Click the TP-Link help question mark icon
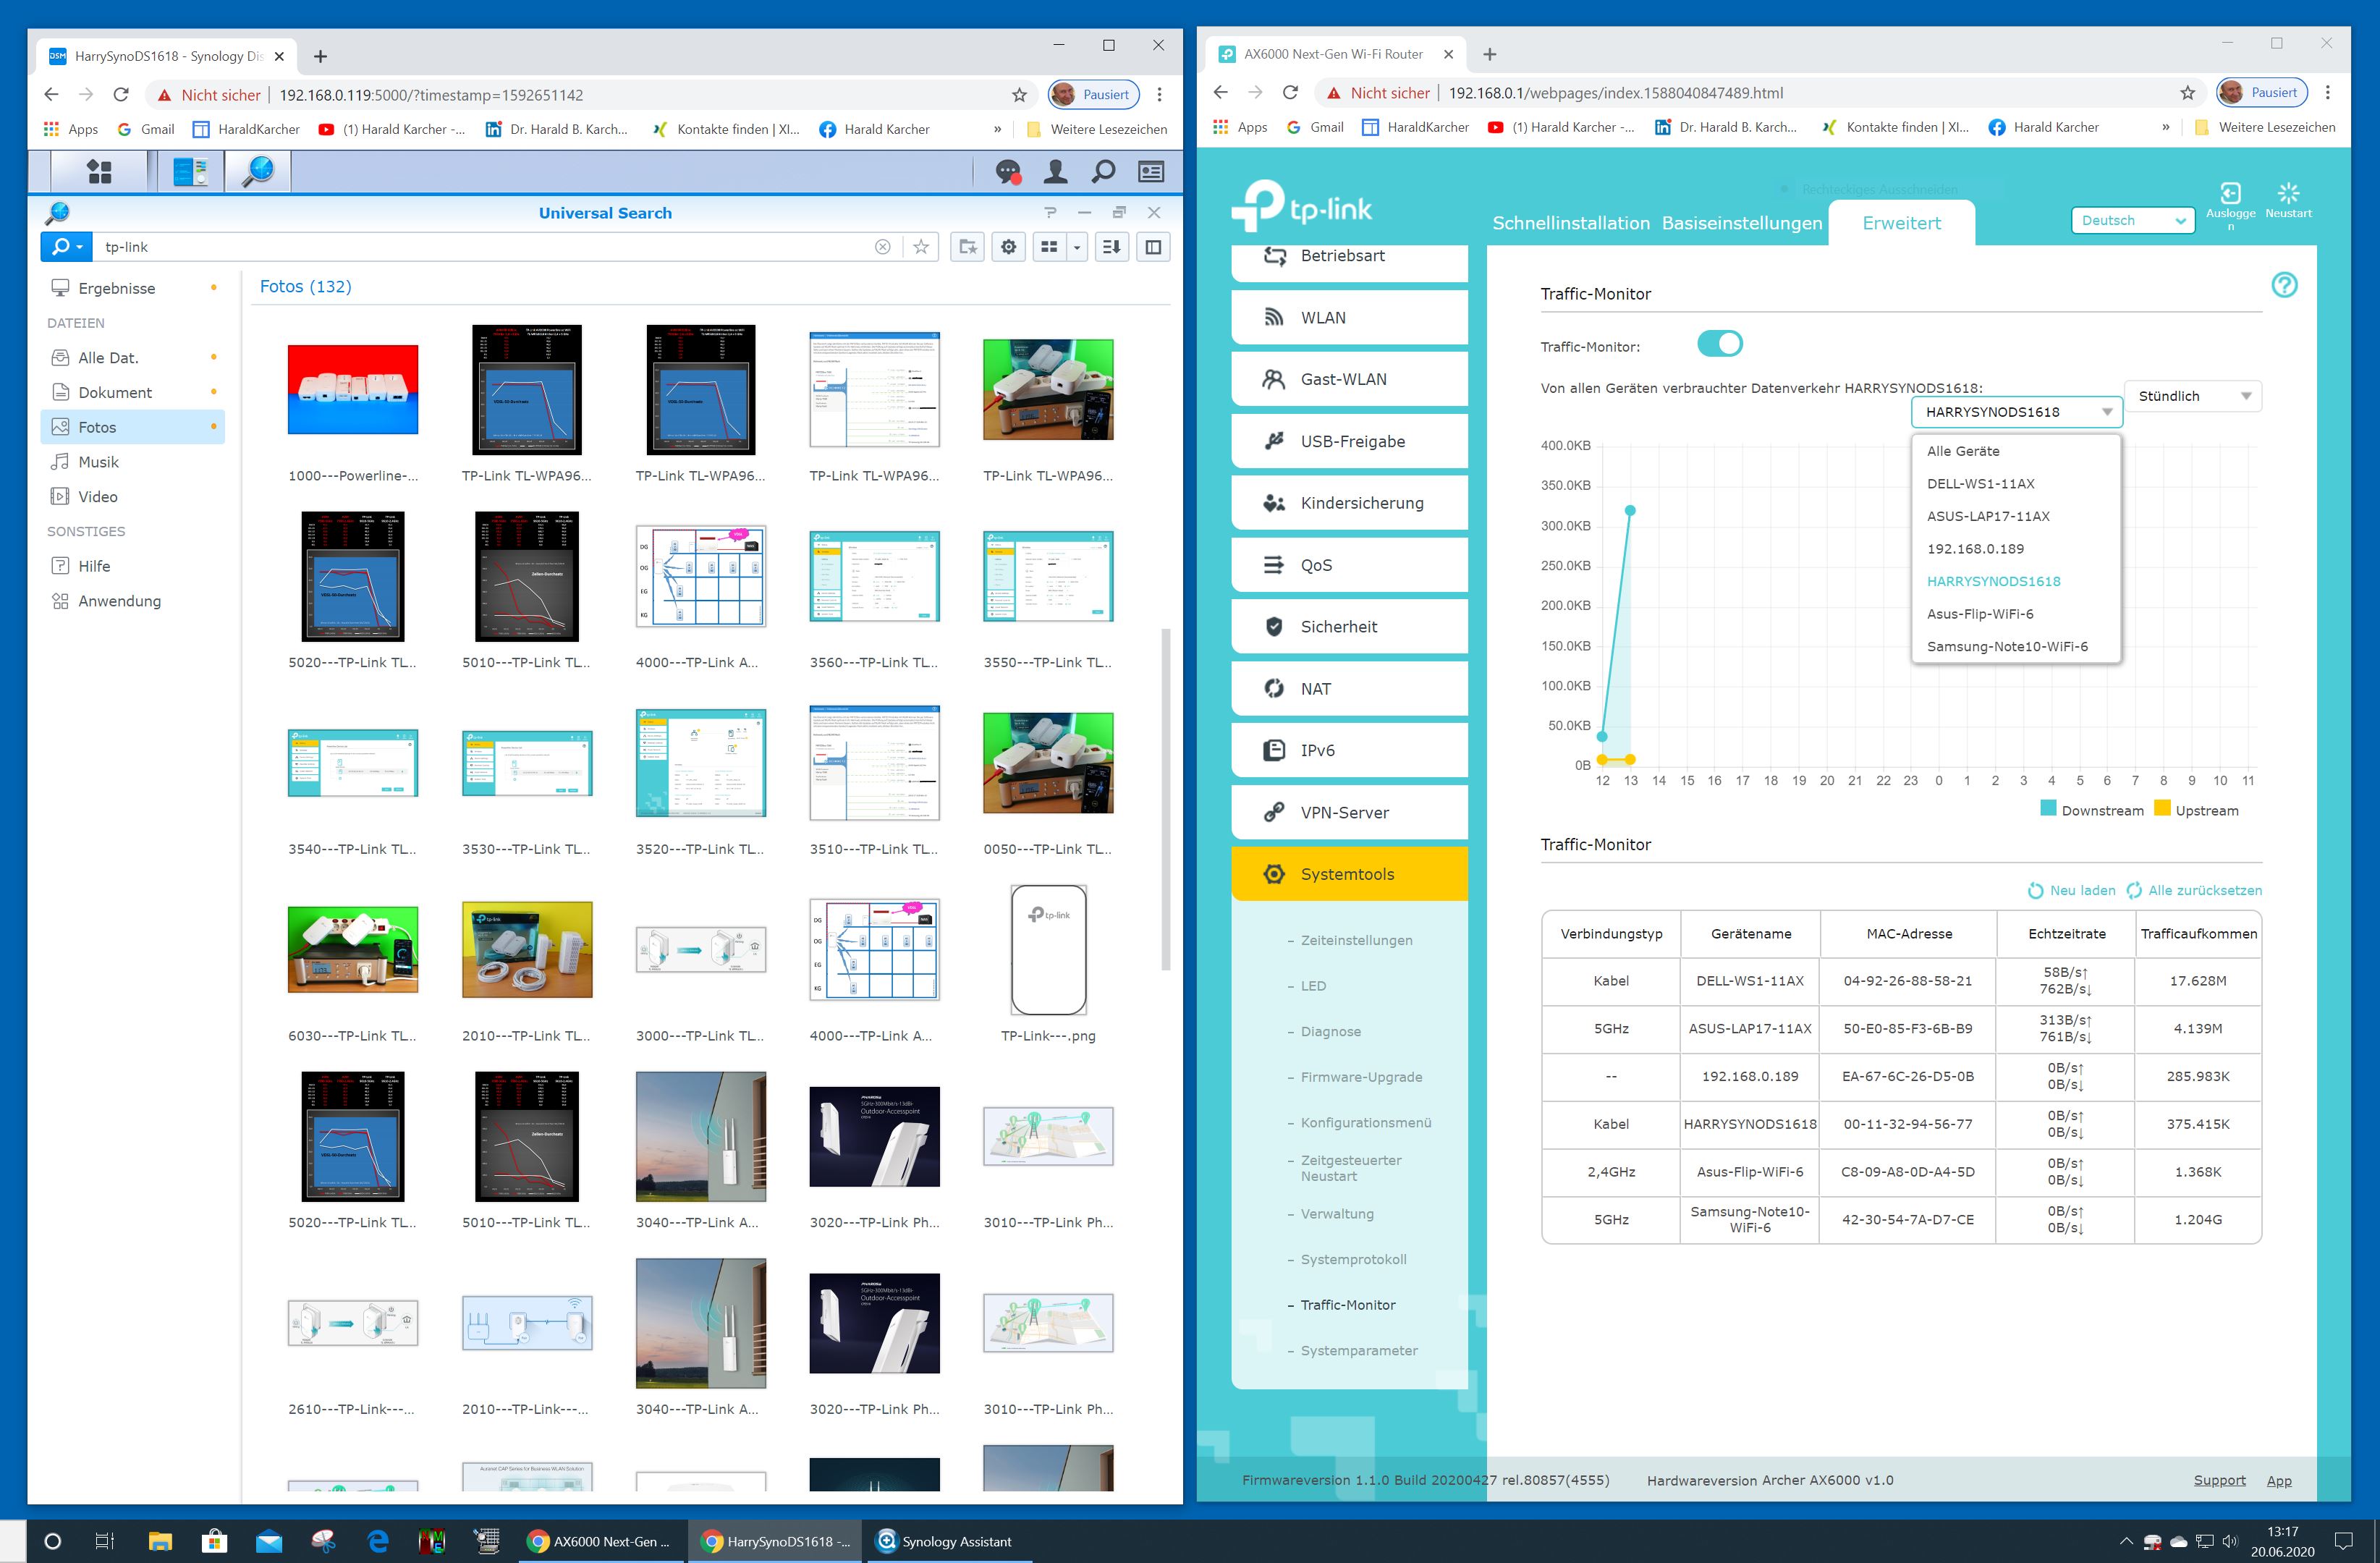Image resolution: width=2380 pixels, height=1563 pixels. (x=2284, y=285)
